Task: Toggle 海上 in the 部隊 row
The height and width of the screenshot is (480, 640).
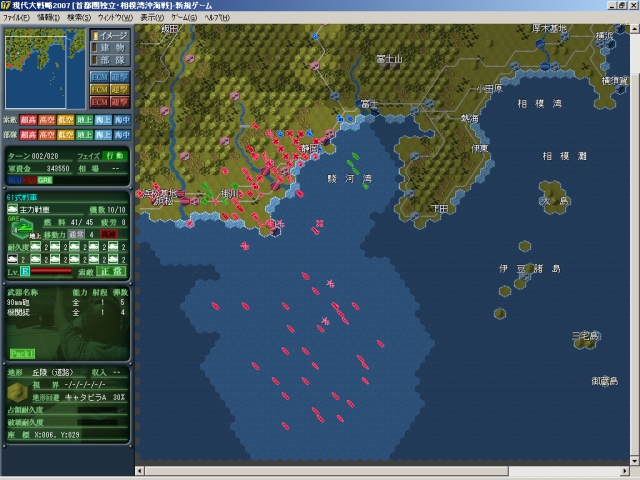Action: 103,135
